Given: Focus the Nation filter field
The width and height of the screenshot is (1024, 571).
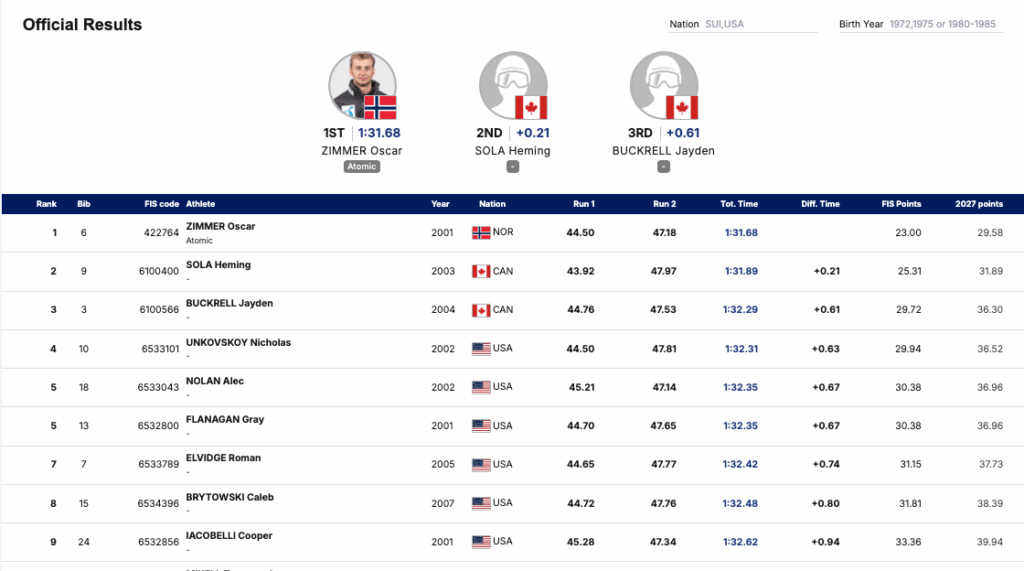Looking at the screenshot, I should point(760,24).
